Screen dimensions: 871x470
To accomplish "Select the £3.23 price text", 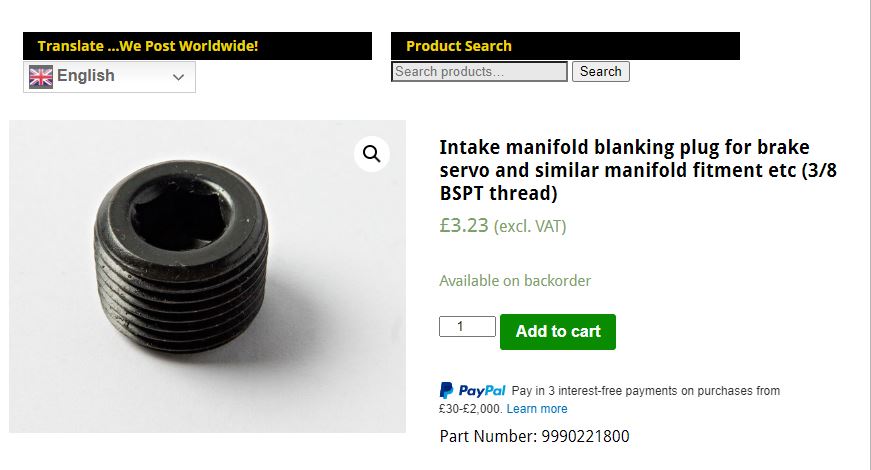I will click(464, 226).
